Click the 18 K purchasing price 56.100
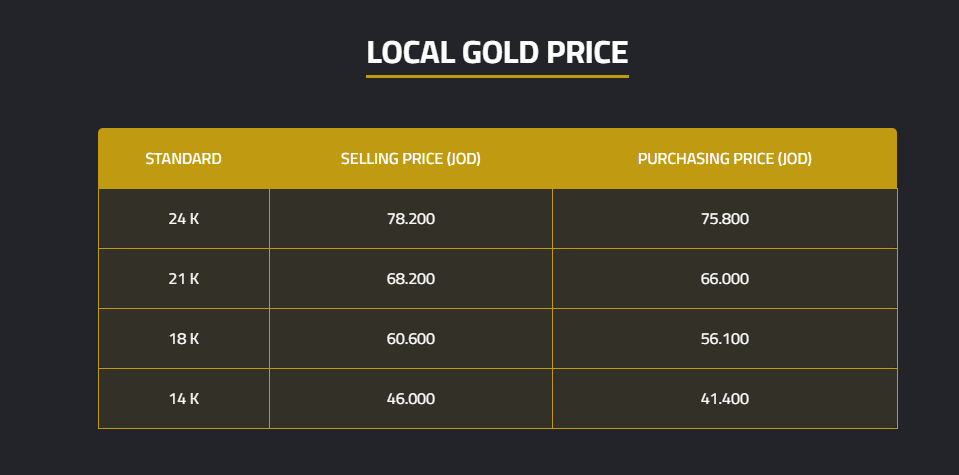The width and height of the screenshot is (959, 475). pyautogui.click(x=724, y=338)
